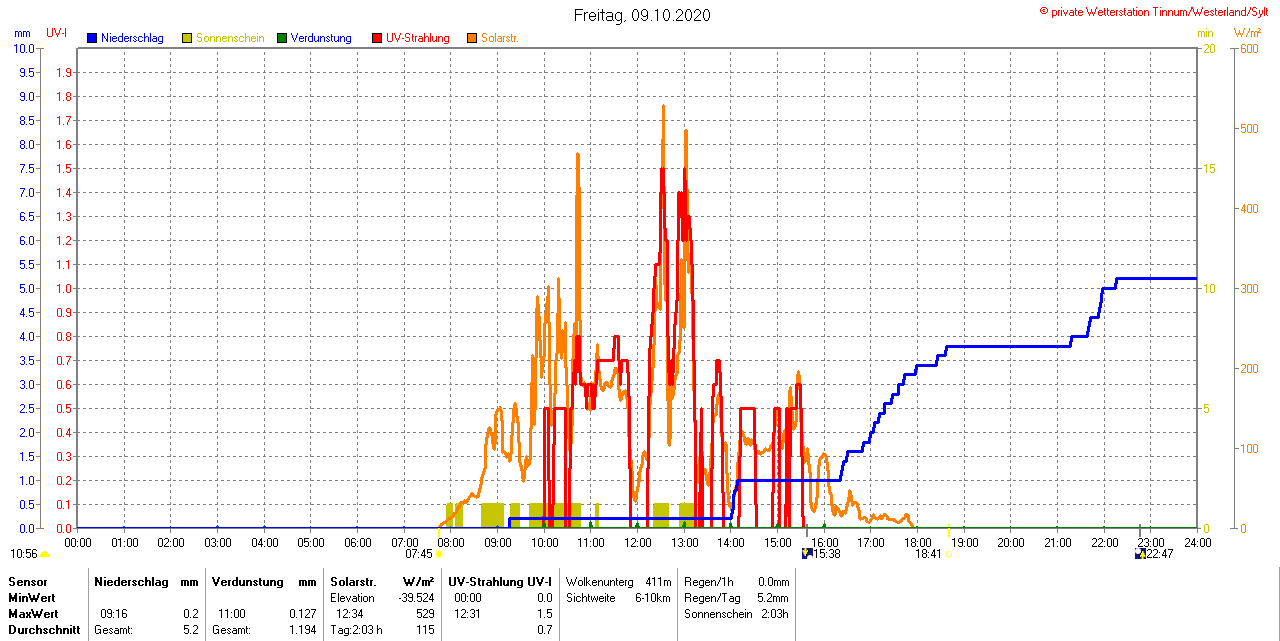Image resolution: width=1280 pixels, height=641 pixels.
Task: Click the Tag:2:03 h entry
Action: [357, 630]
